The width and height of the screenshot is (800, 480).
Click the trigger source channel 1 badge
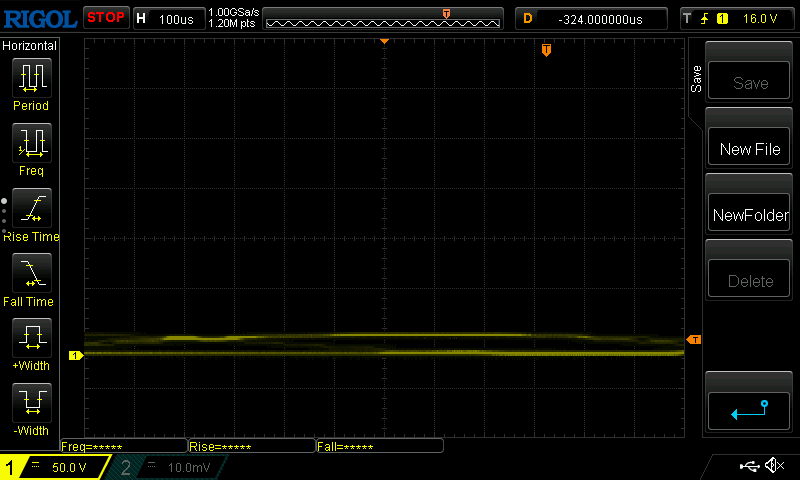pyautogui.click(x=722, y=19)
